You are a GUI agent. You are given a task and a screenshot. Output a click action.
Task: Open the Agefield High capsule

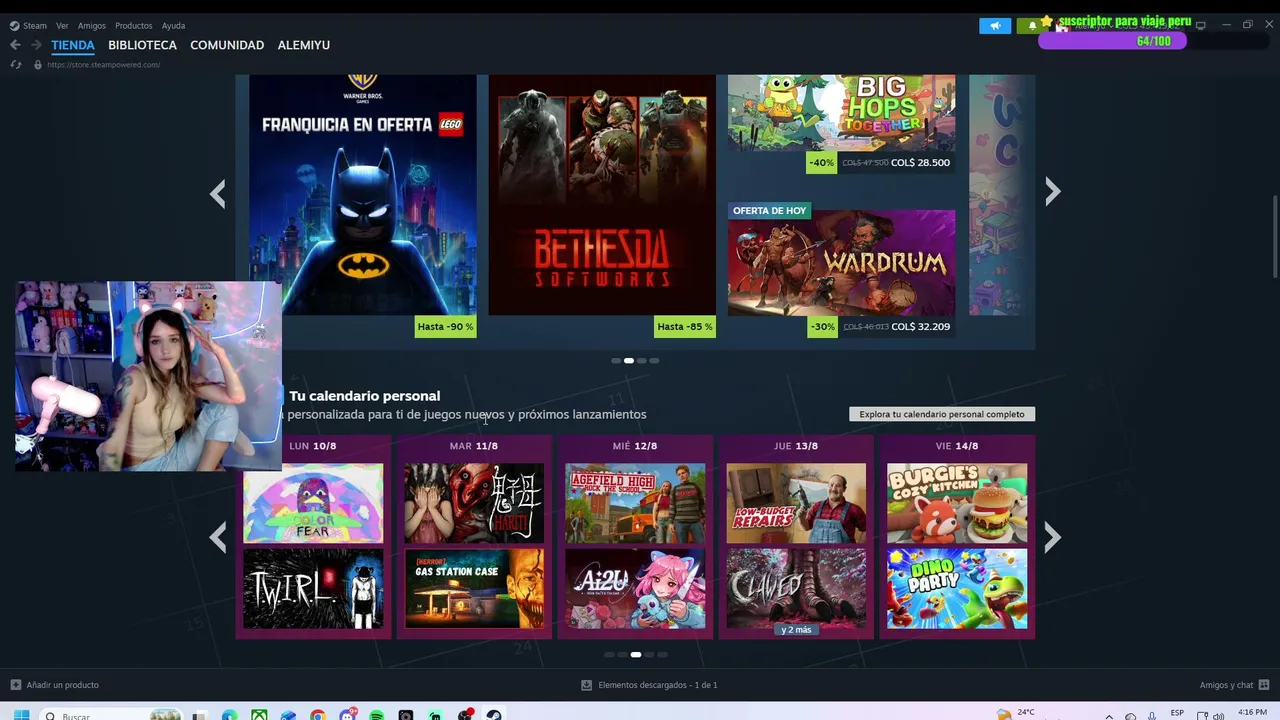[x=635, y=503]
